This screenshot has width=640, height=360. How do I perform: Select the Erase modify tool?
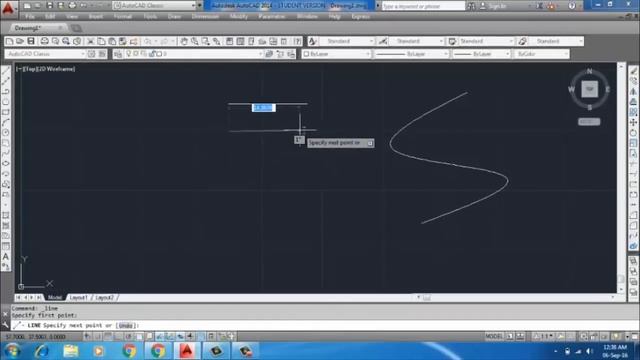(633, 71)
